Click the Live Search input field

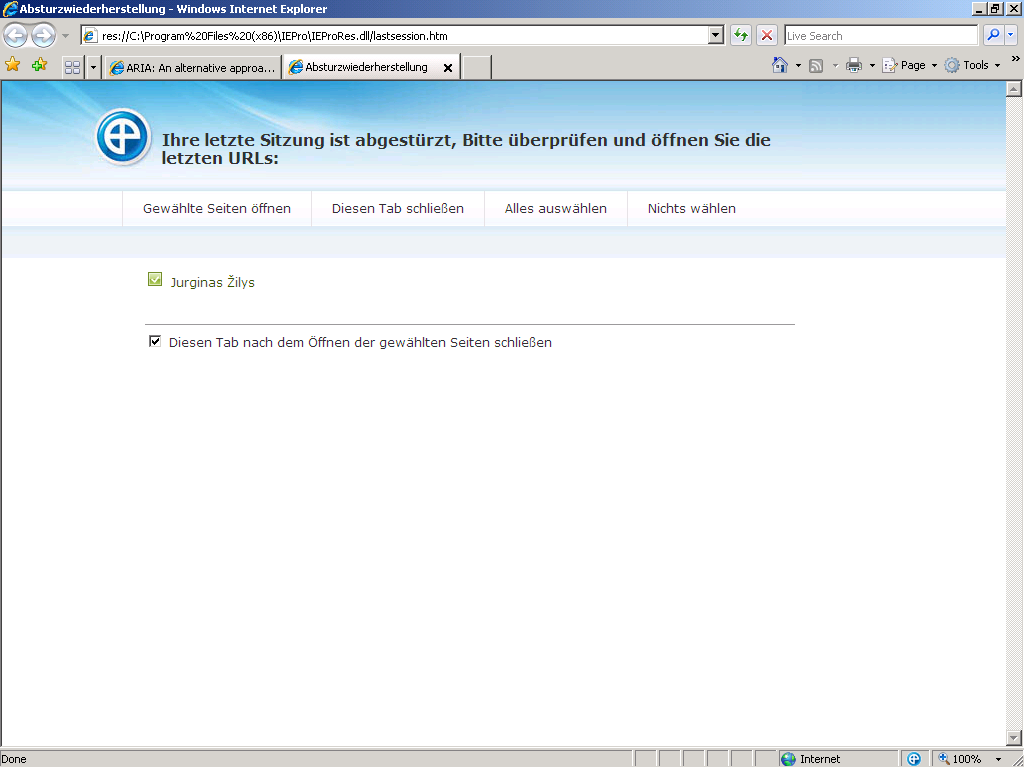coord(880,36)
